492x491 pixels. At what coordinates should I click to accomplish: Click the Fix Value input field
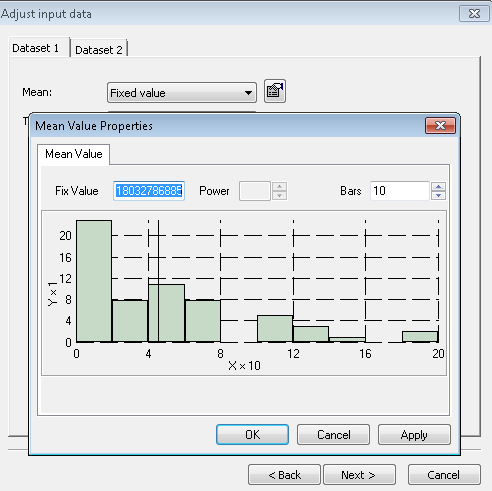pyautogui.click(x=149, y=191)
